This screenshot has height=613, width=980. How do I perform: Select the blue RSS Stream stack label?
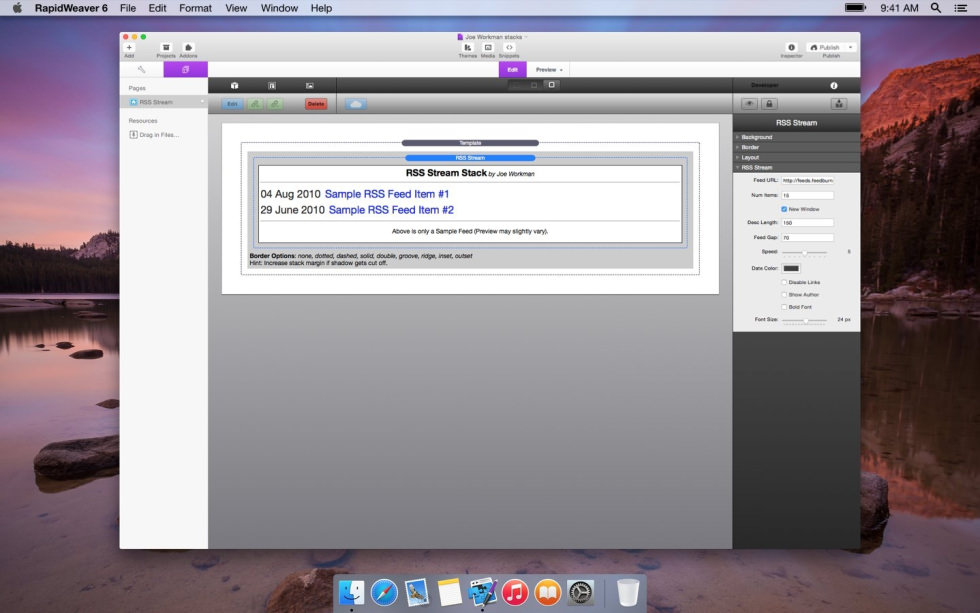[470, 158]
